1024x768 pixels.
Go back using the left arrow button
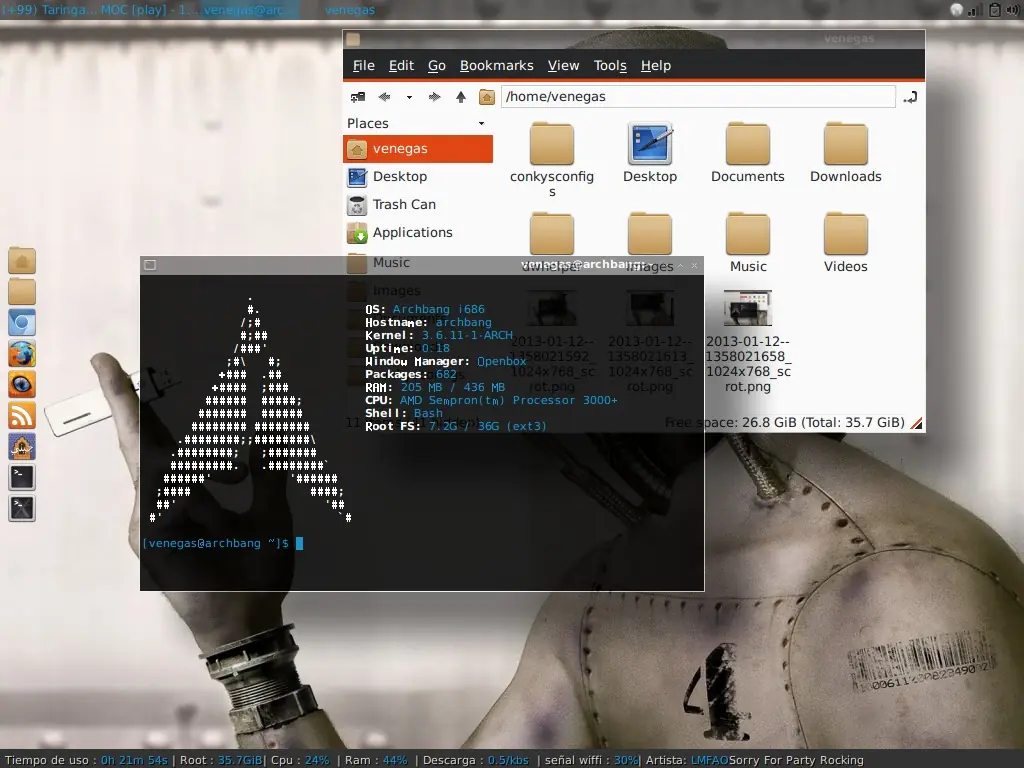384,97
